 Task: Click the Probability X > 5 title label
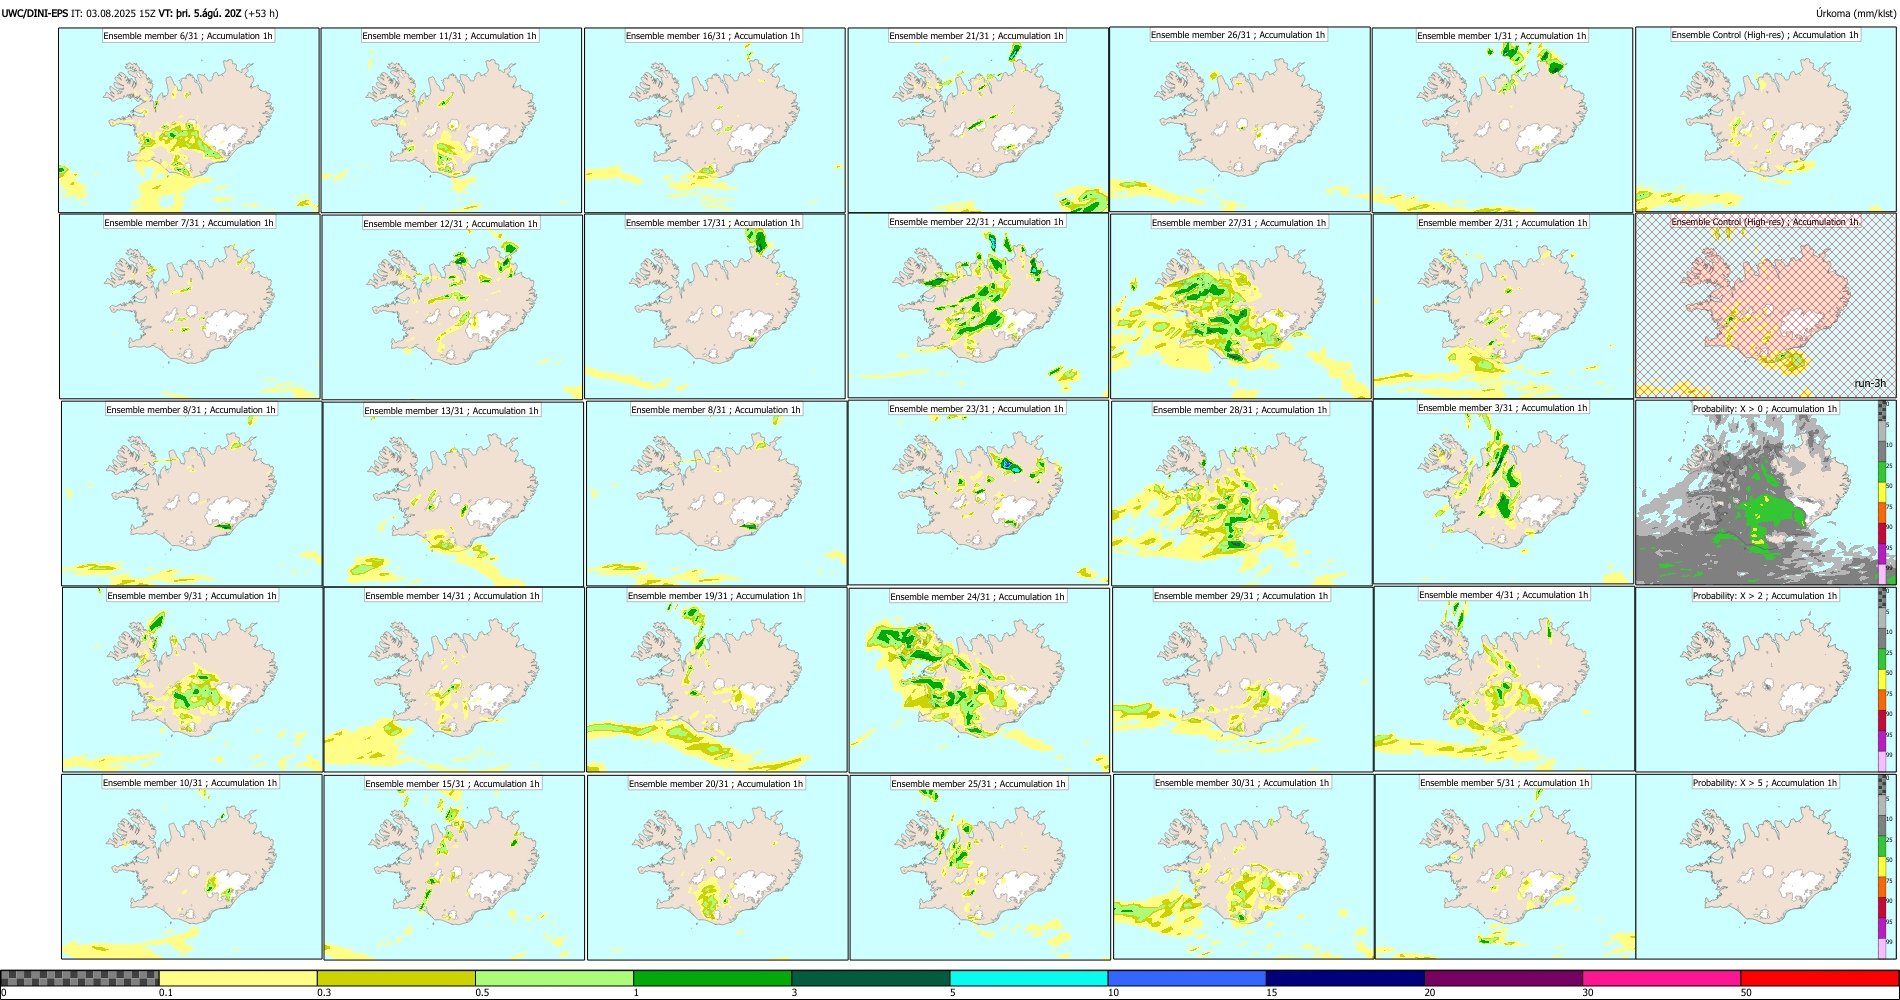[1765, 783]
